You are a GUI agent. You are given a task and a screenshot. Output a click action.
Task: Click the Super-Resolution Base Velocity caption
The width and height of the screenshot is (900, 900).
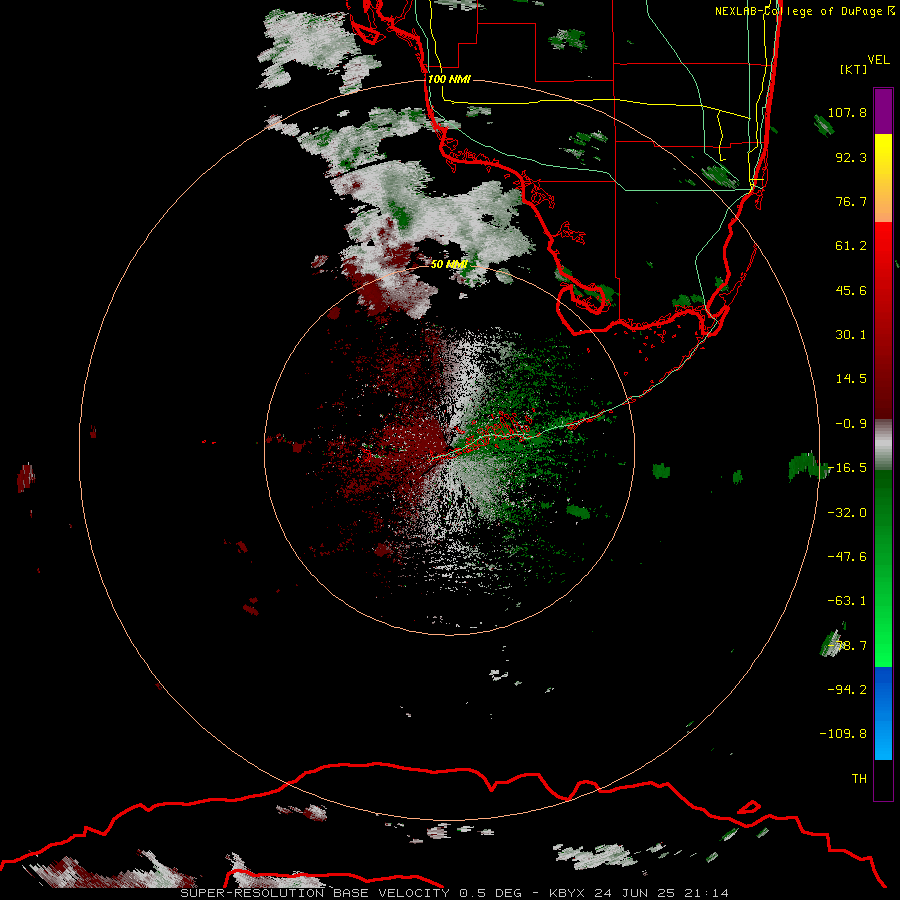tap(455, 893)
